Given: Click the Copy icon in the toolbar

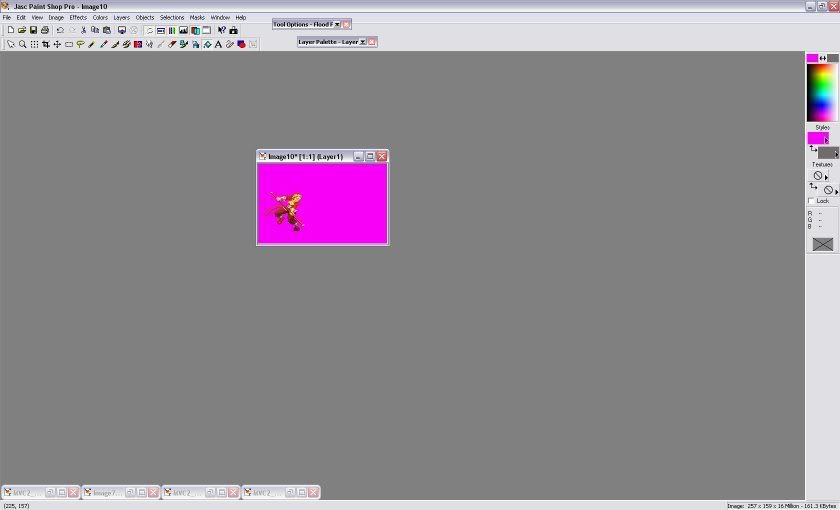Looking at the screenshot, I should tap(95, 31).
